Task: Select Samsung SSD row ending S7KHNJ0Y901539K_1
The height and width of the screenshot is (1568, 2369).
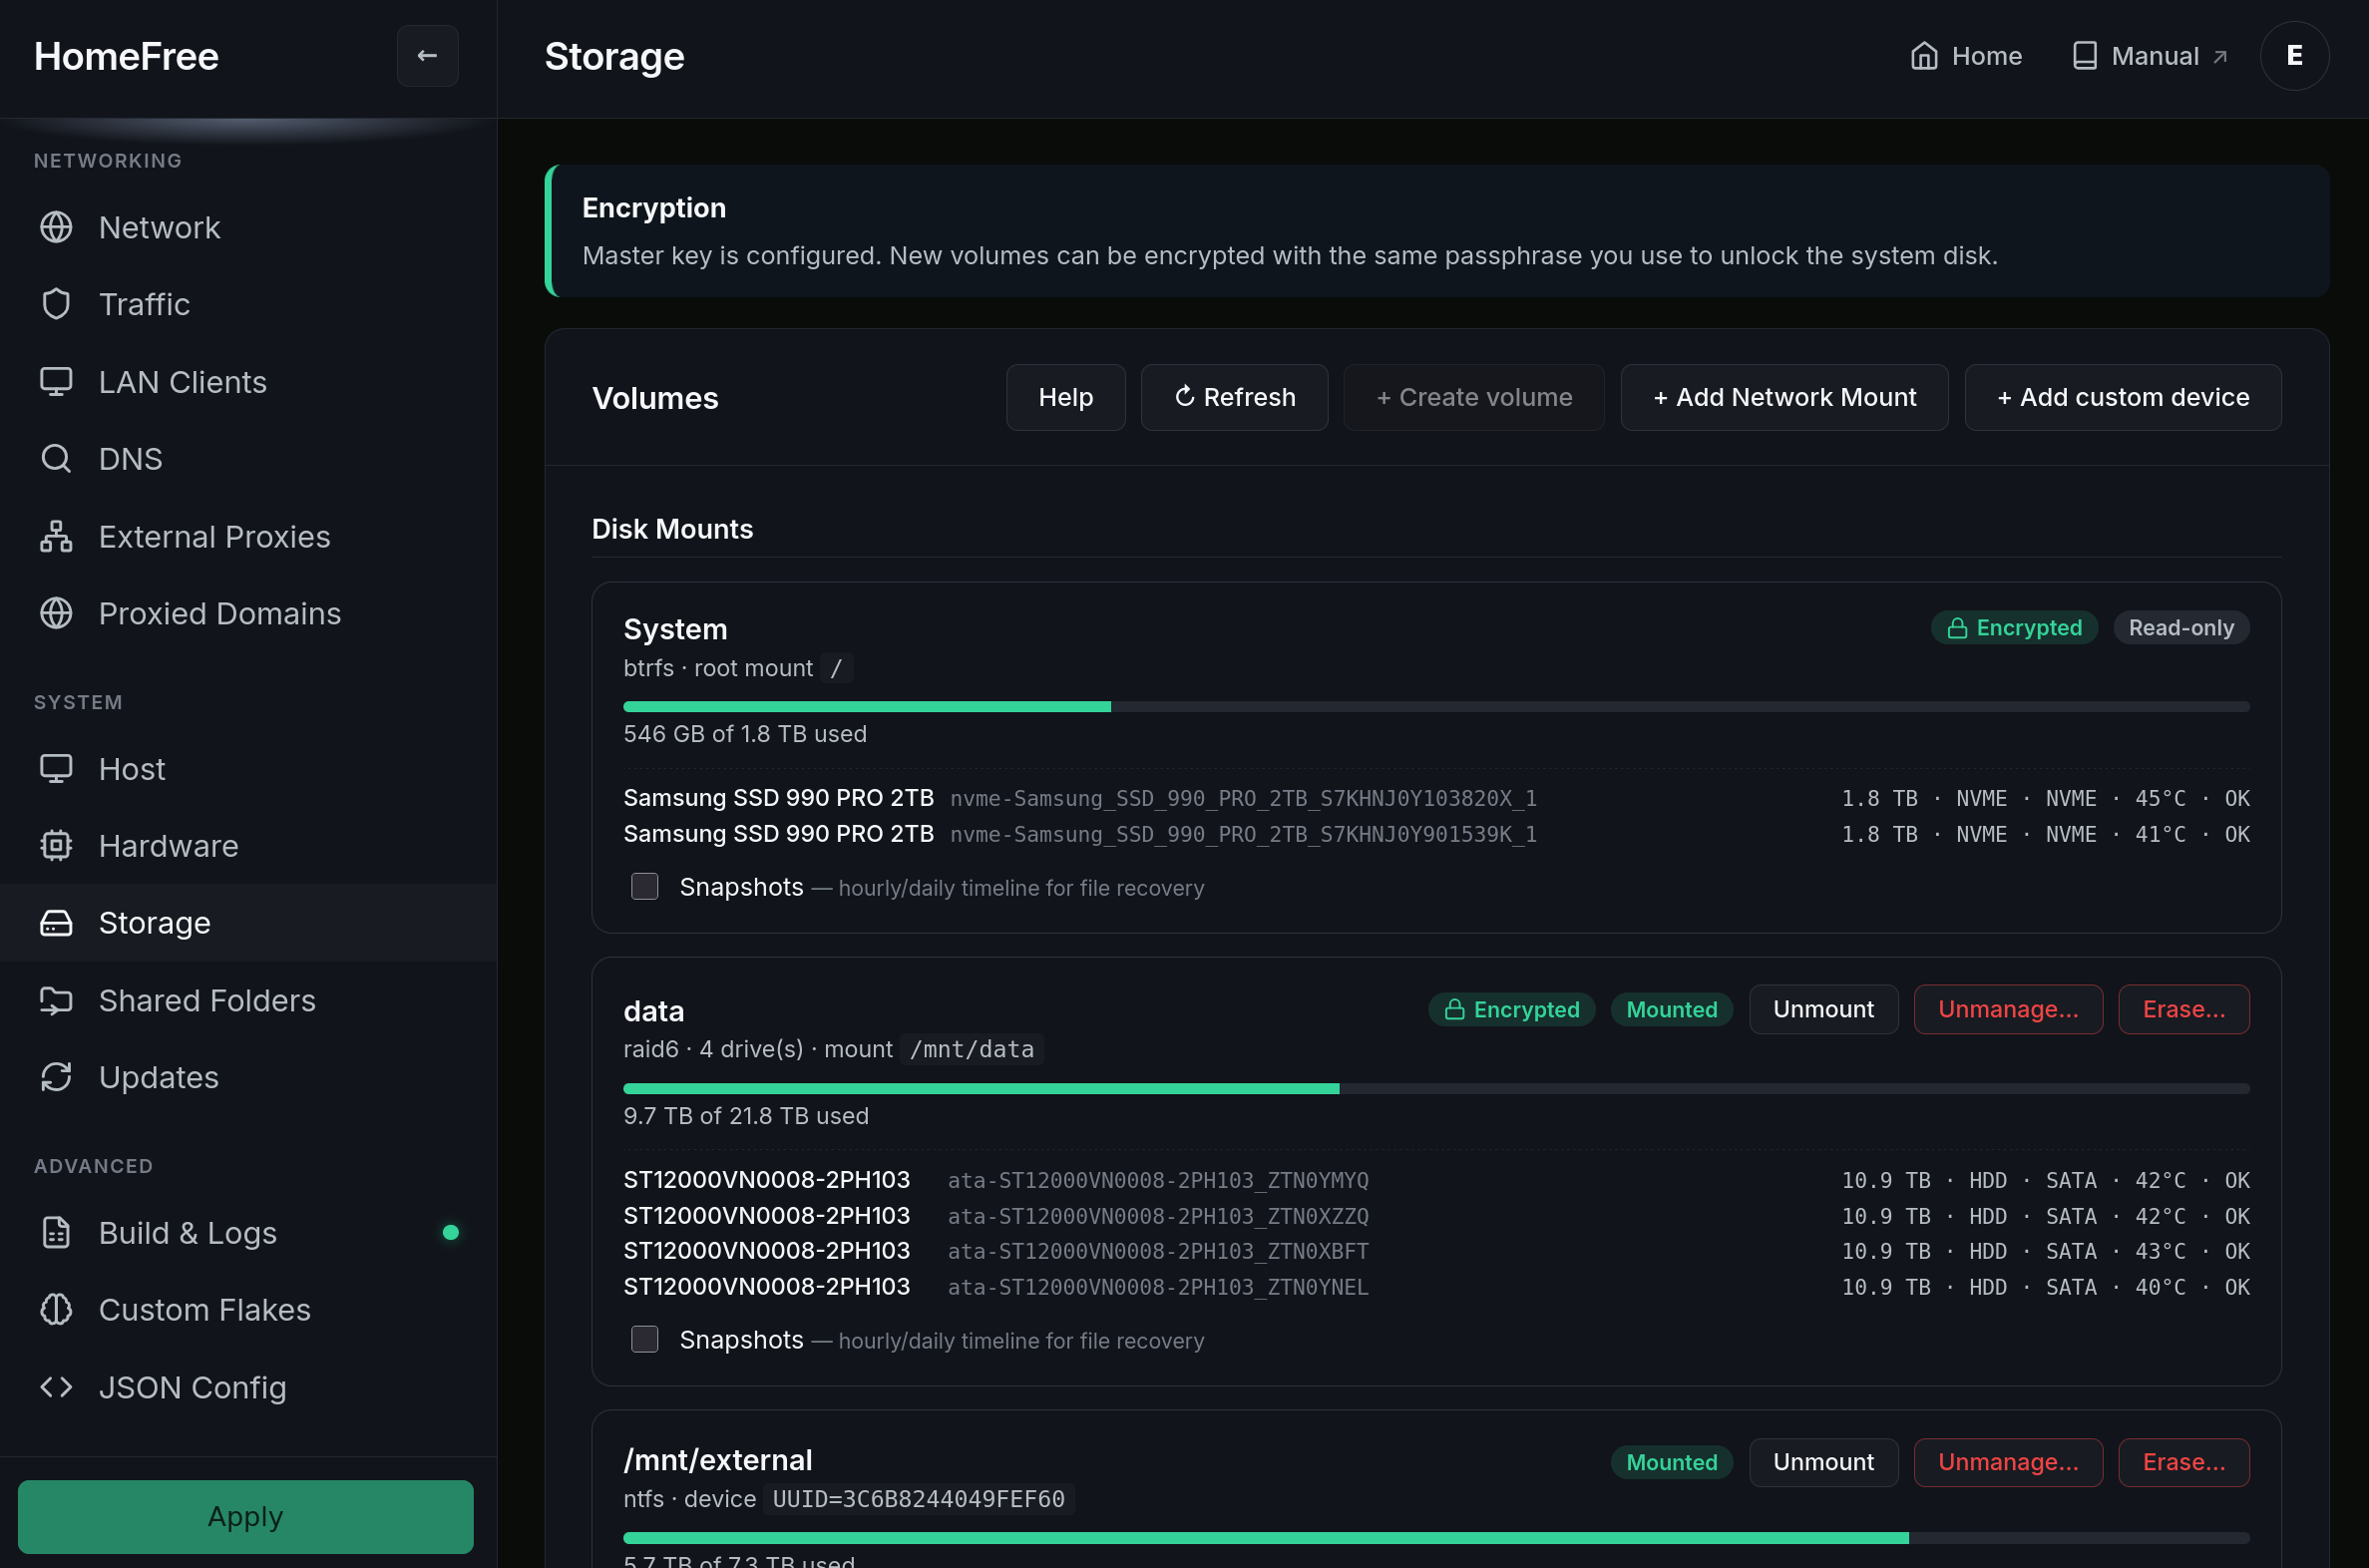Action: (x=1436, y=834)
